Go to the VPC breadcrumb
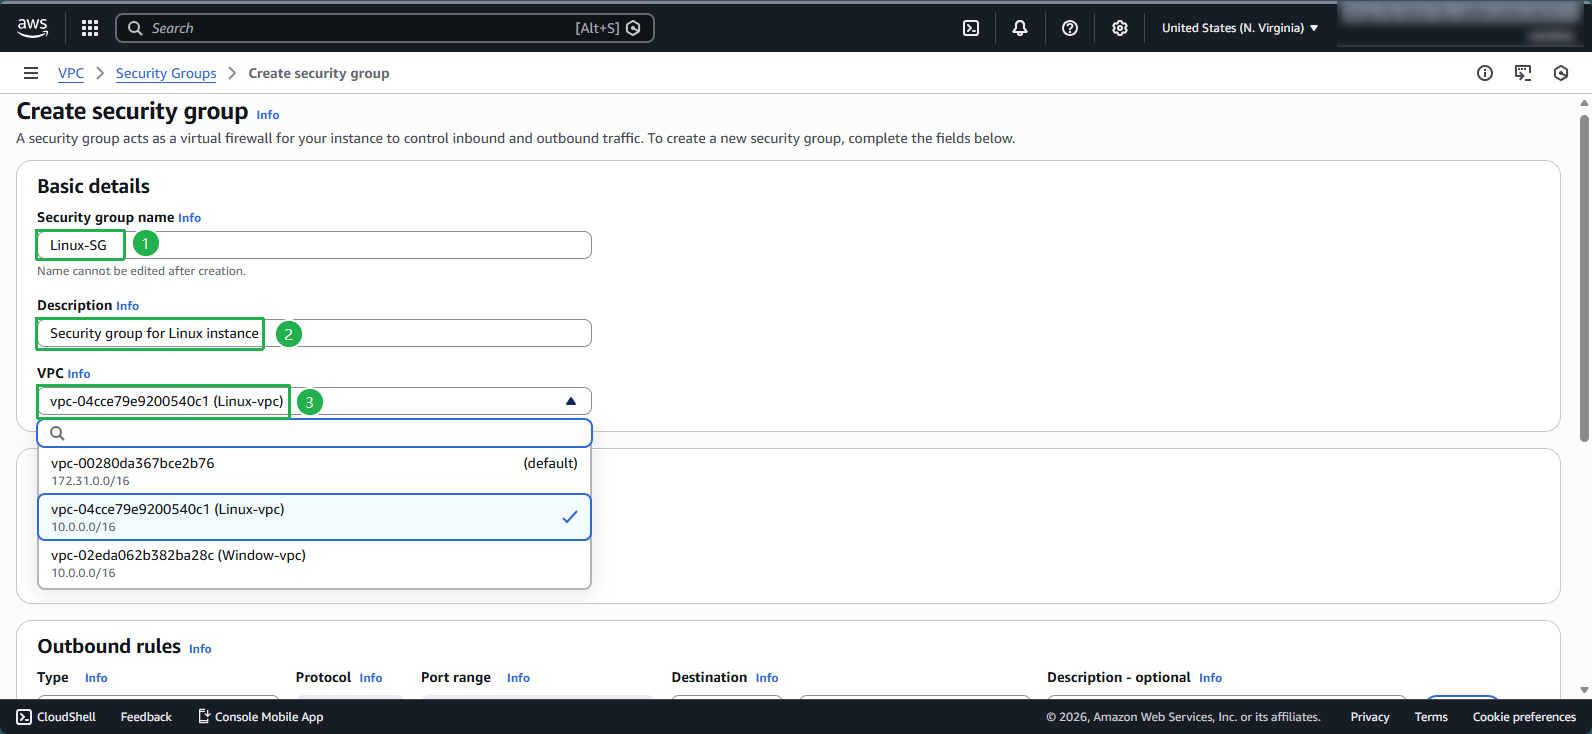 [x=71, y=73]
